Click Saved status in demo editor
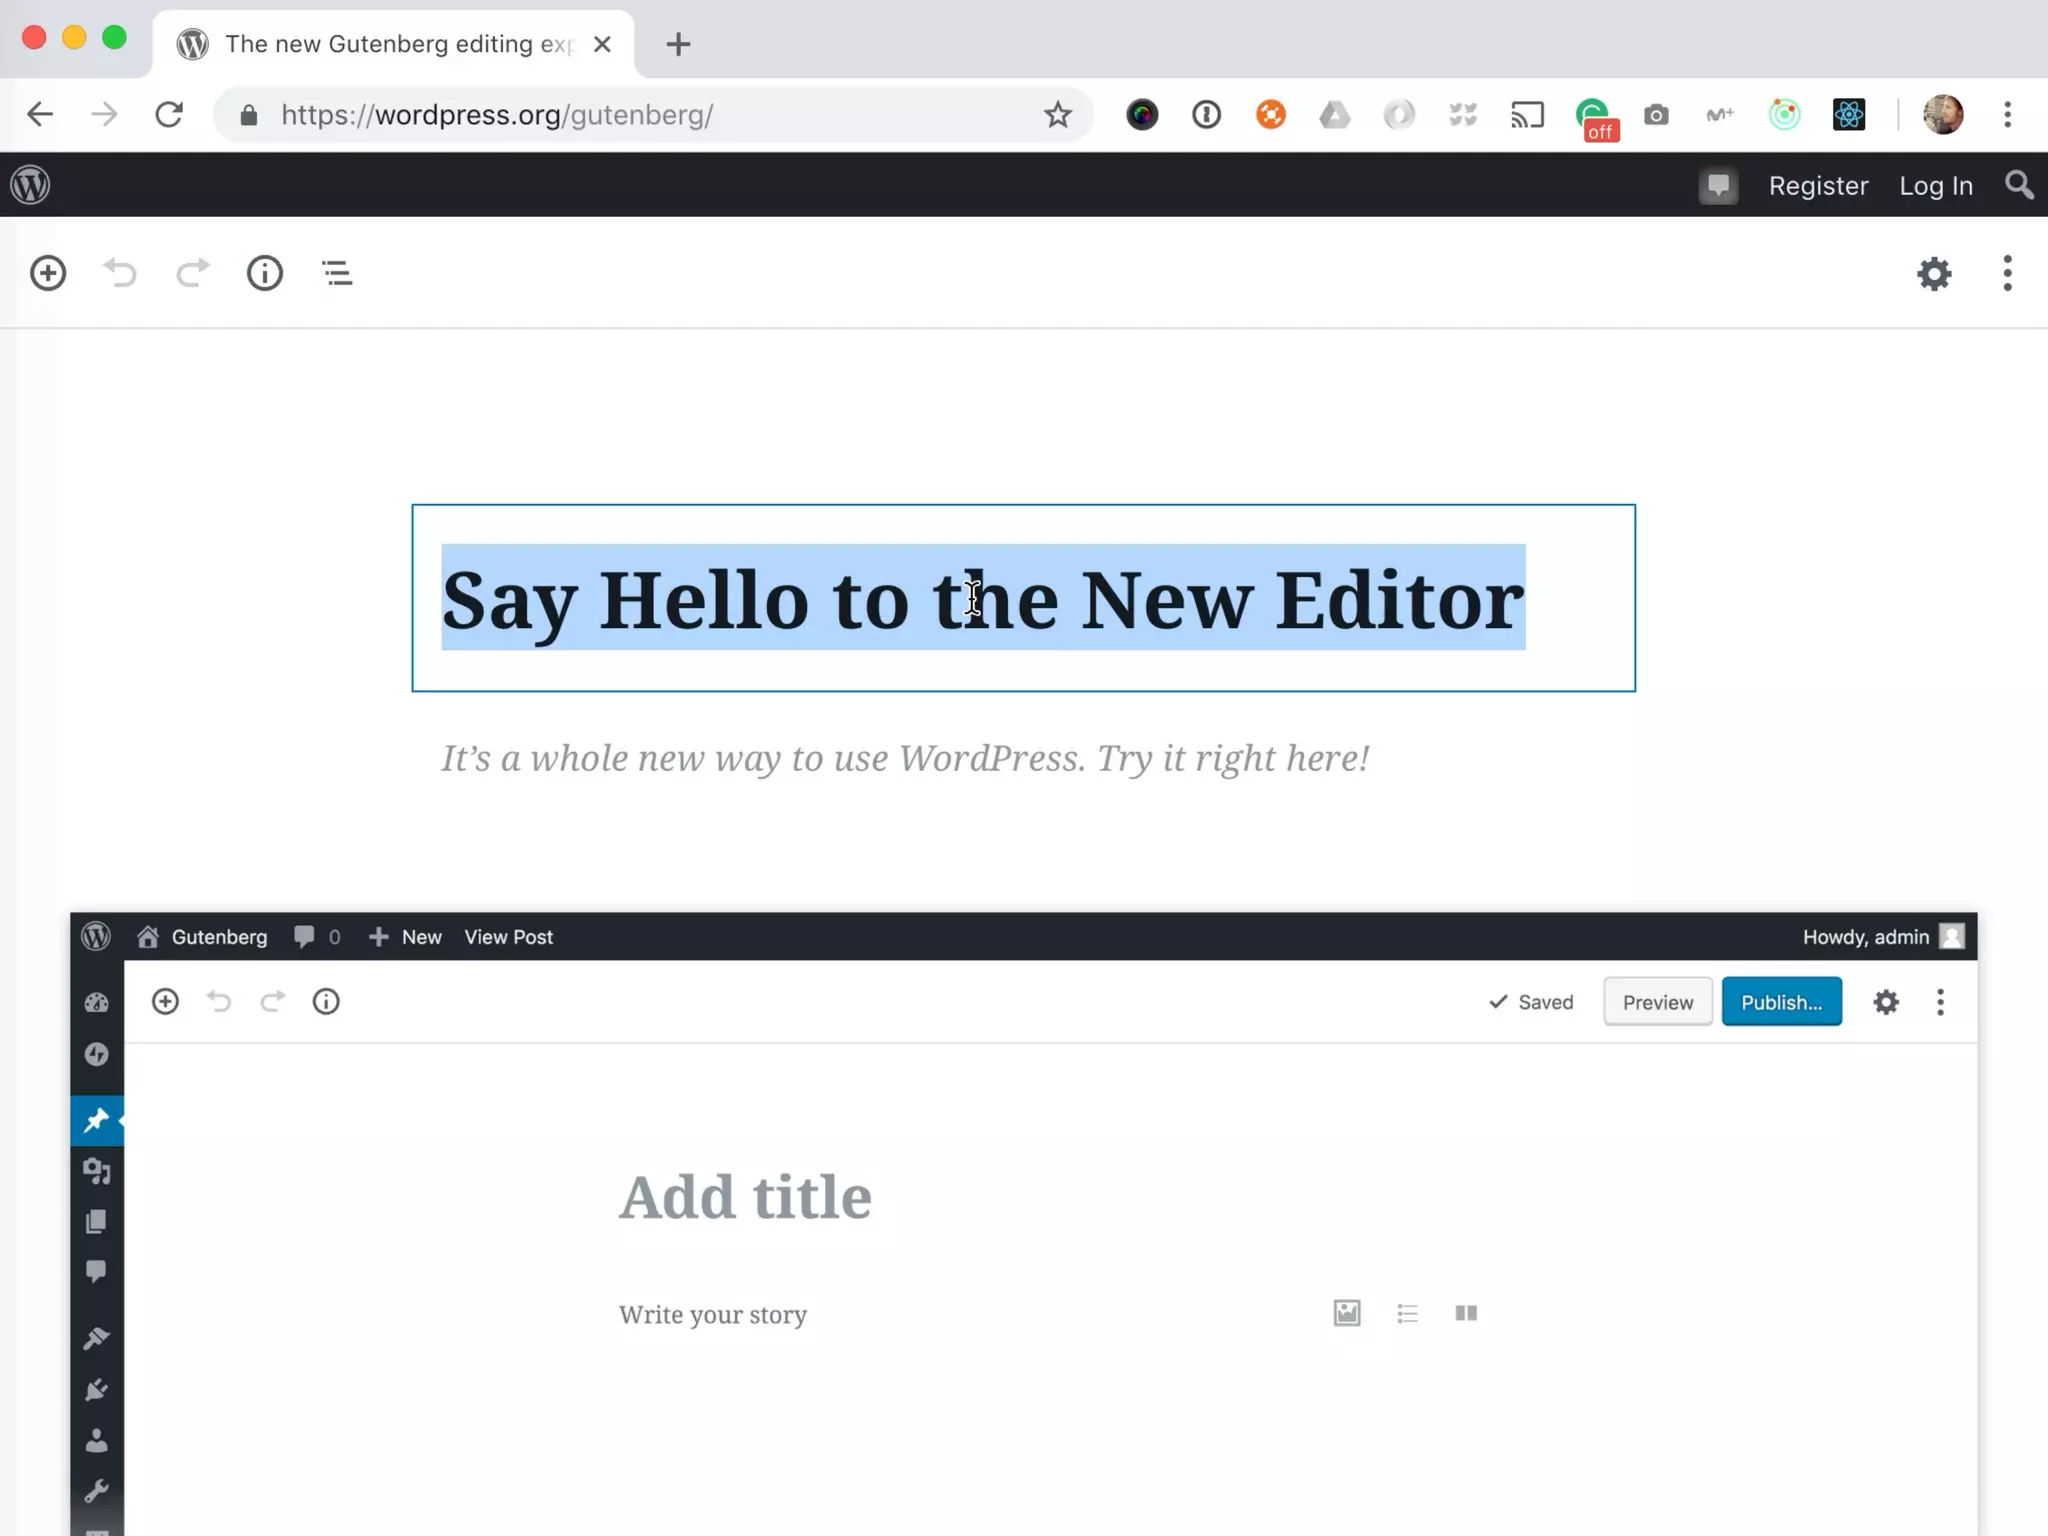2048x1536 pixels. click(1531, 1002)
